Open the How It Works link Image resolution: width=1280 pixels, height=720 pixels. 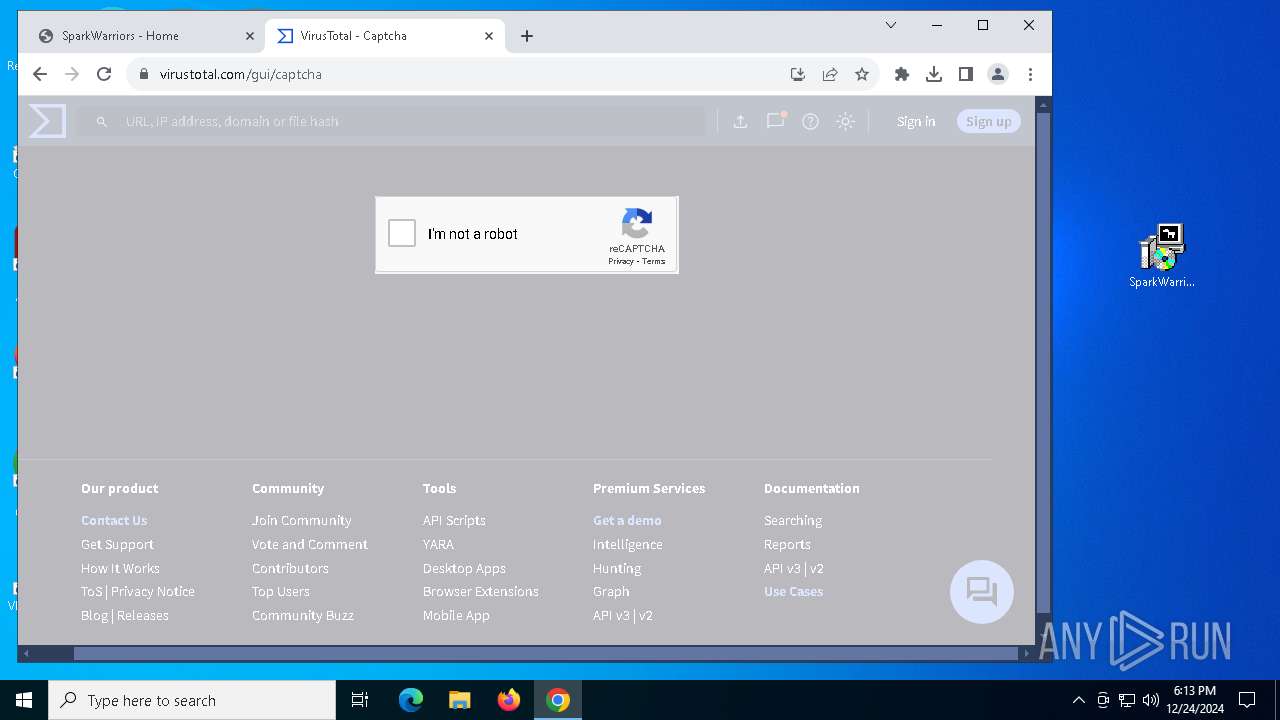pyautogui.click(x=120, y=568)
